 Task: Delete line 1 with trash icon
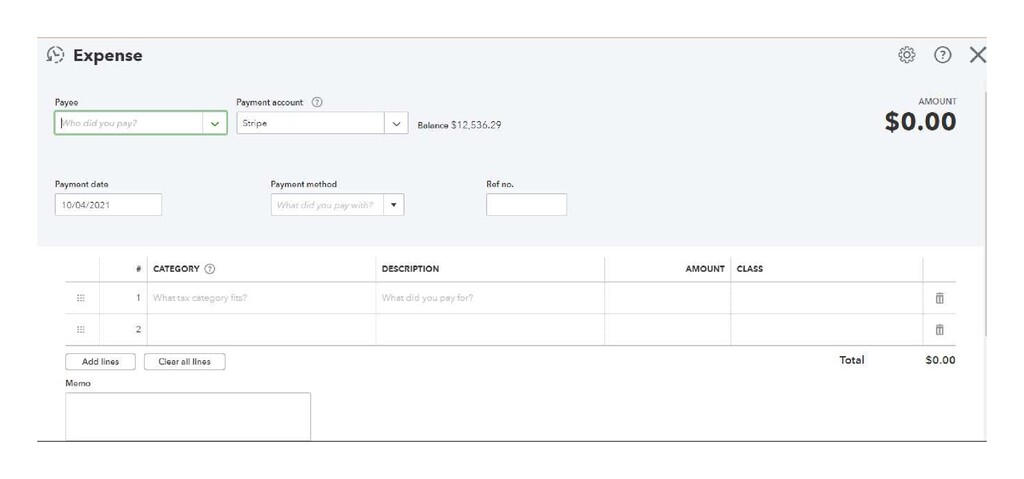tap(939, 298)
